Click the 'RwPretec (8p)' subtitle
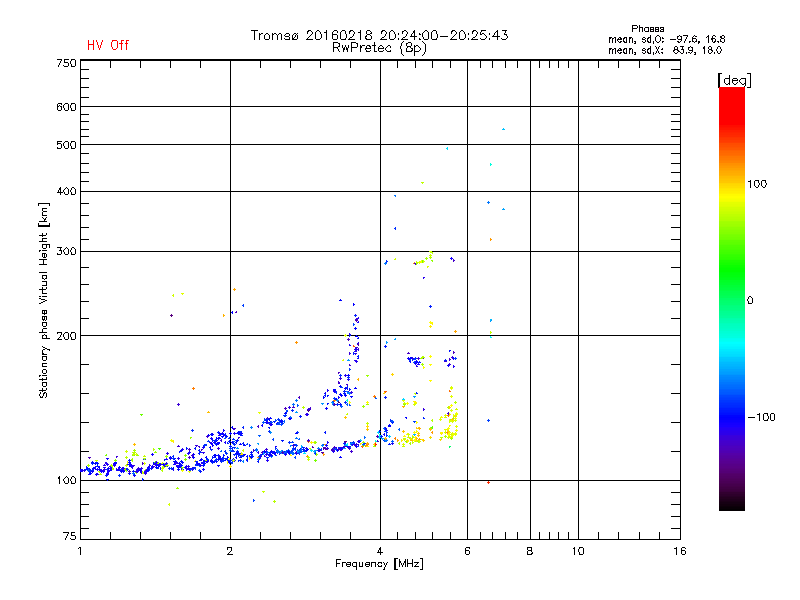Screen dimensions: 800x600 tap(379, 48)
